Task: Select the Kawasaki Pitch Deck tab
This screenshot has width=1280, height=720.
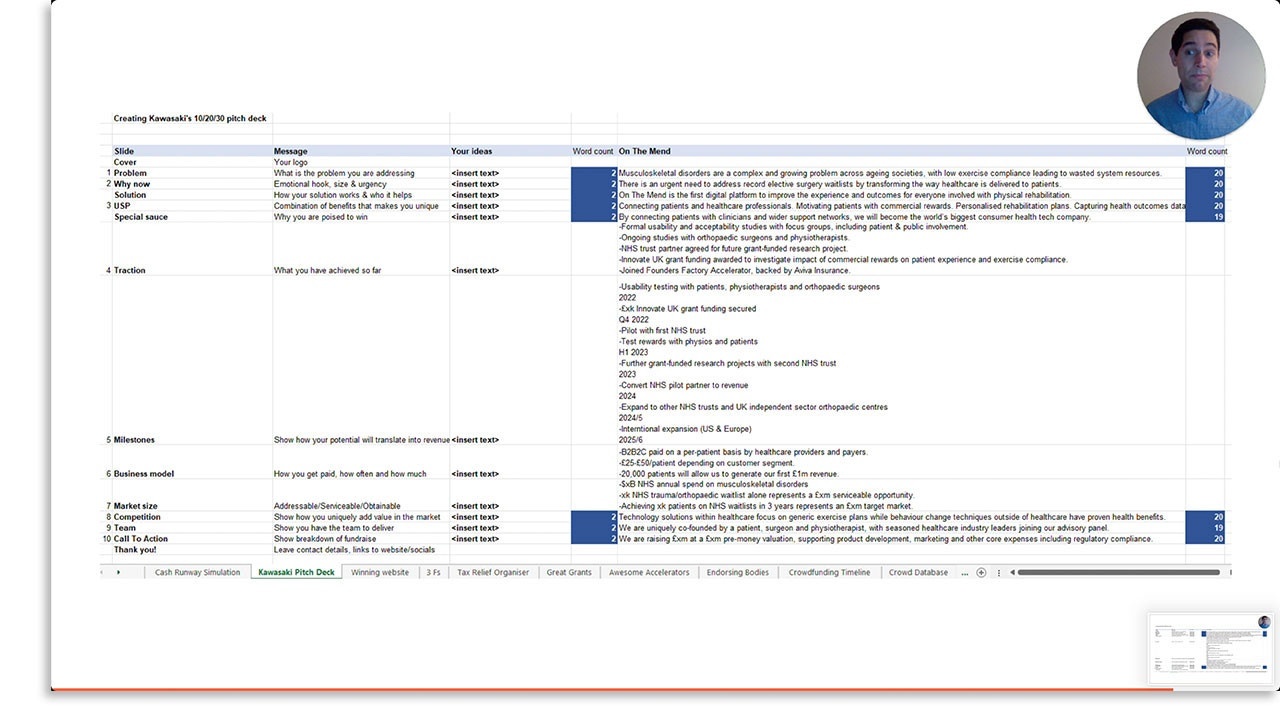Action: click(x=296, y=573)
